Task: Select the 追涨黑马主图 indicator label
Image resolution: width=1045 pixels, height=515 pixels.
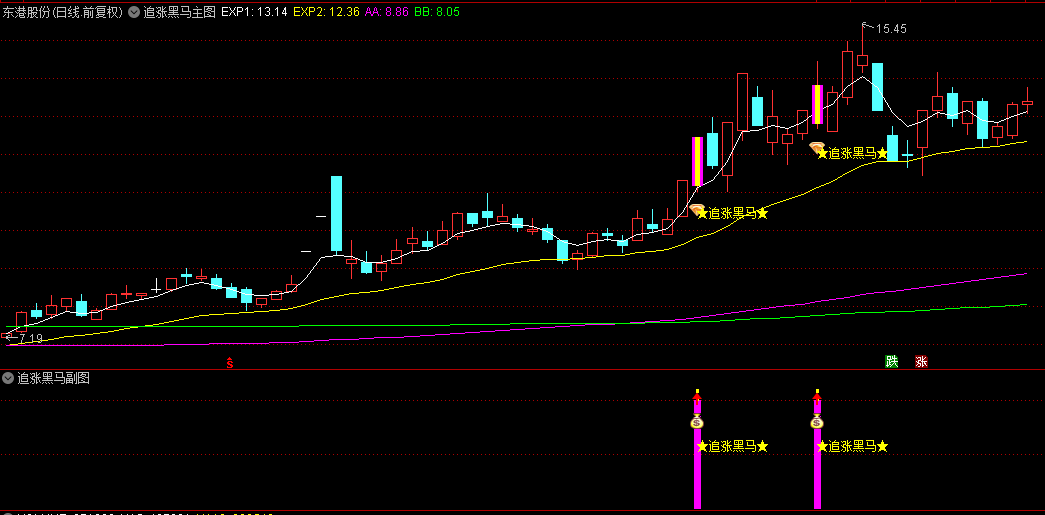Action: [x=179, y=12]
